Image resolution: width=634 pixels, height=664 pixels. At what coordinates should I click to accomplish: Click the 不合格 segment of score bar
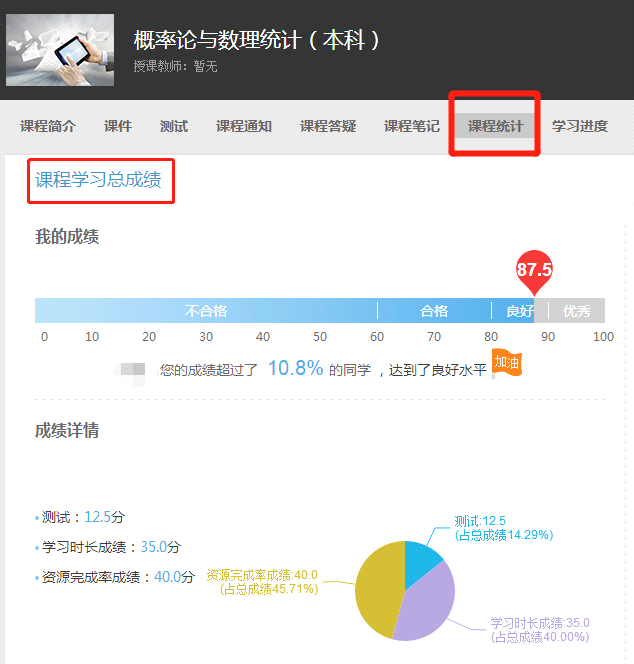pos(206,311)
